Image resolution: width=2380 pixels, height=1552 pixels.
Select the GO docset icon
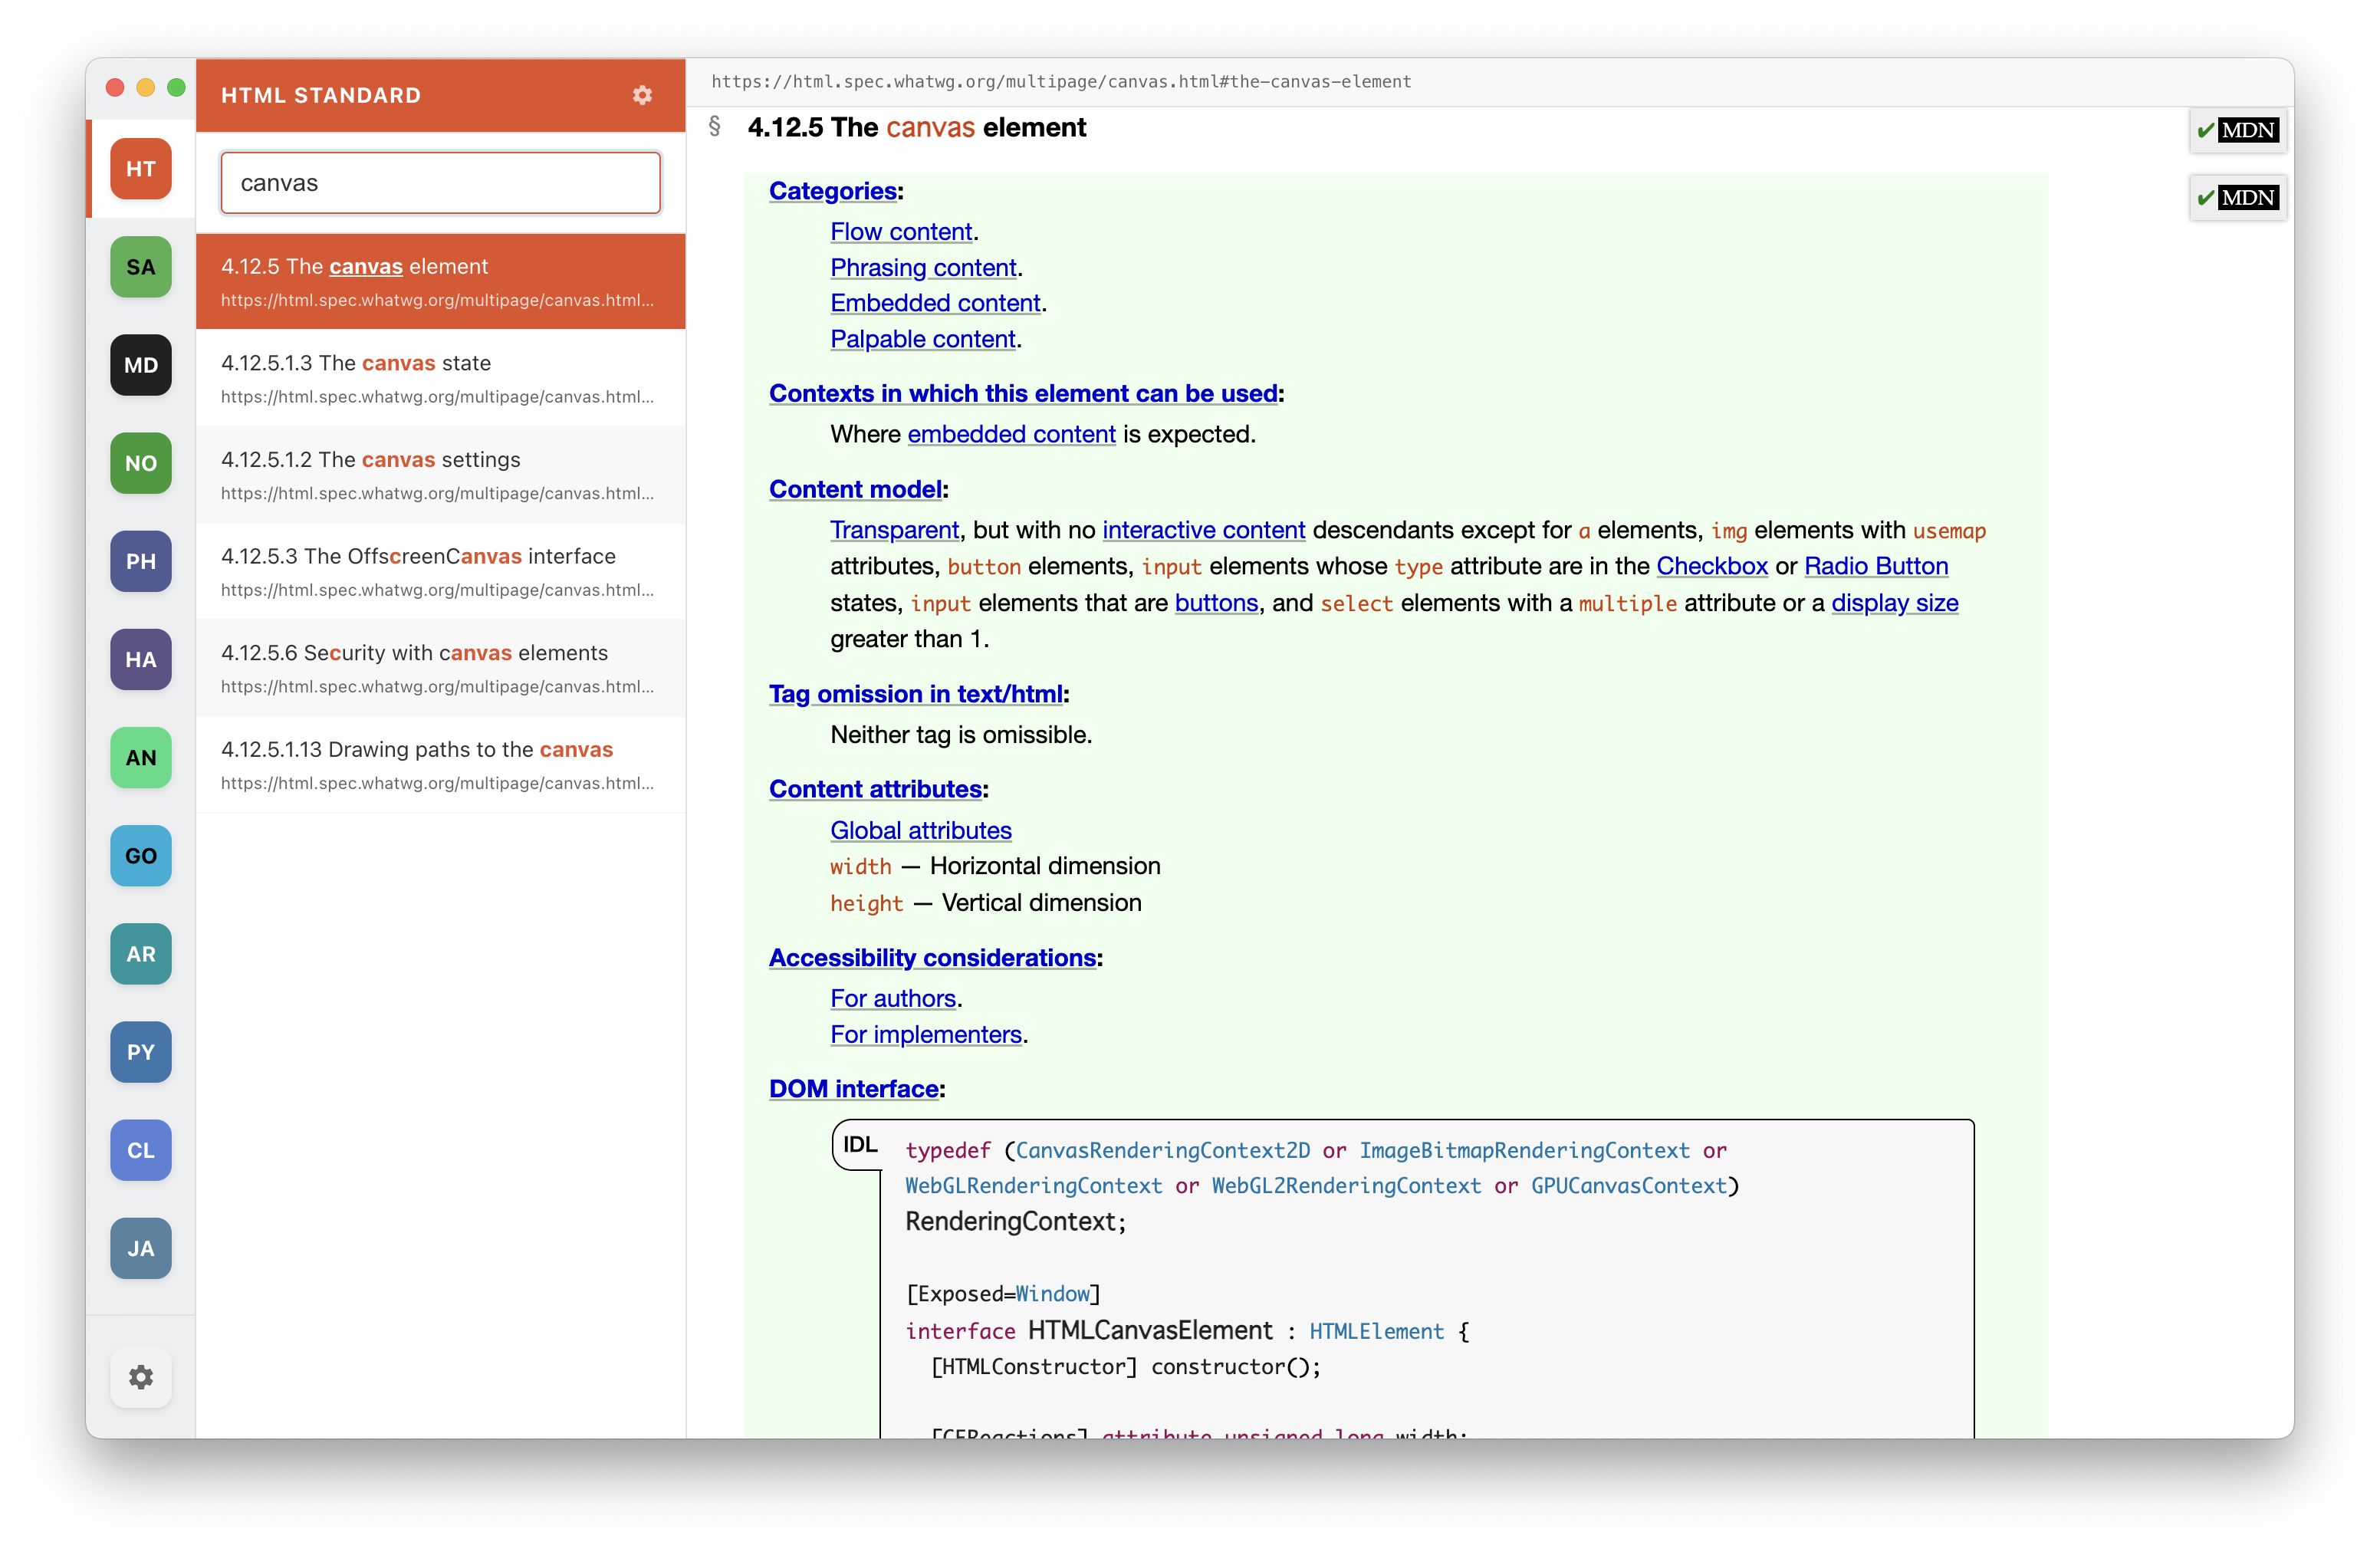140,856
